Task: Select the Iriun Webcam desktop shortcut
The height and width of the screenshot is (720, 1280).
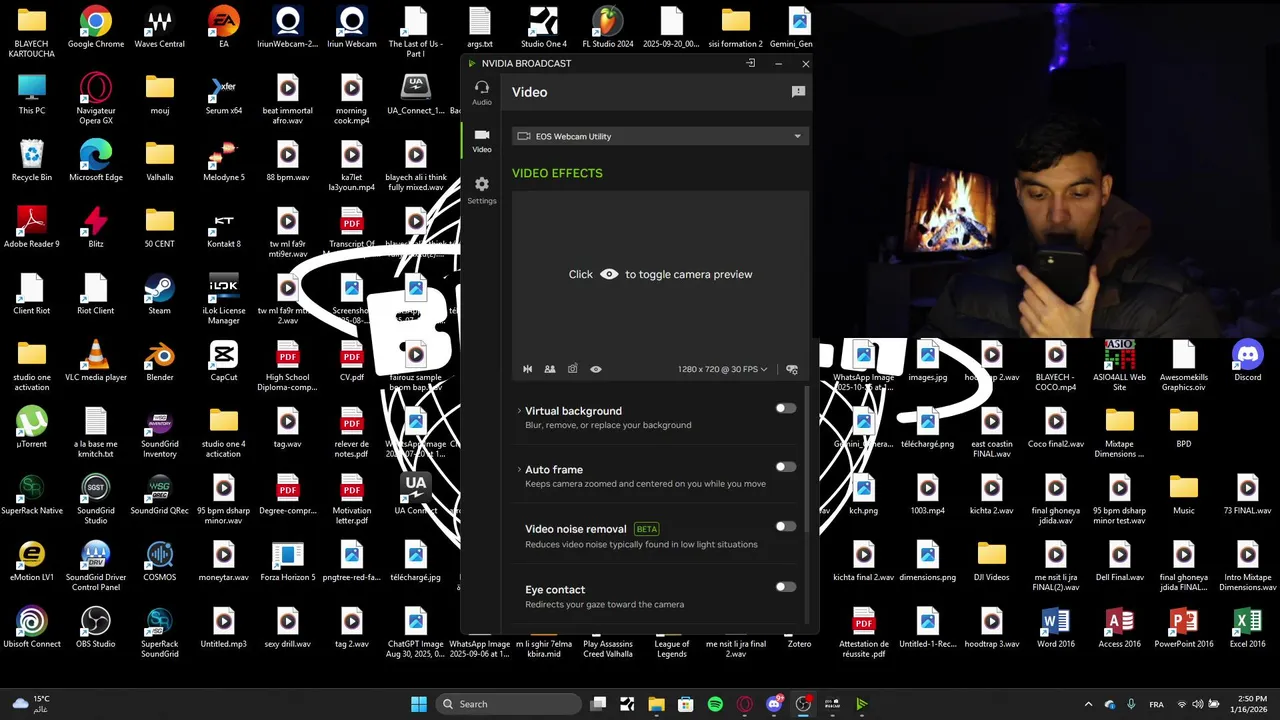Action: click(352, 28)
